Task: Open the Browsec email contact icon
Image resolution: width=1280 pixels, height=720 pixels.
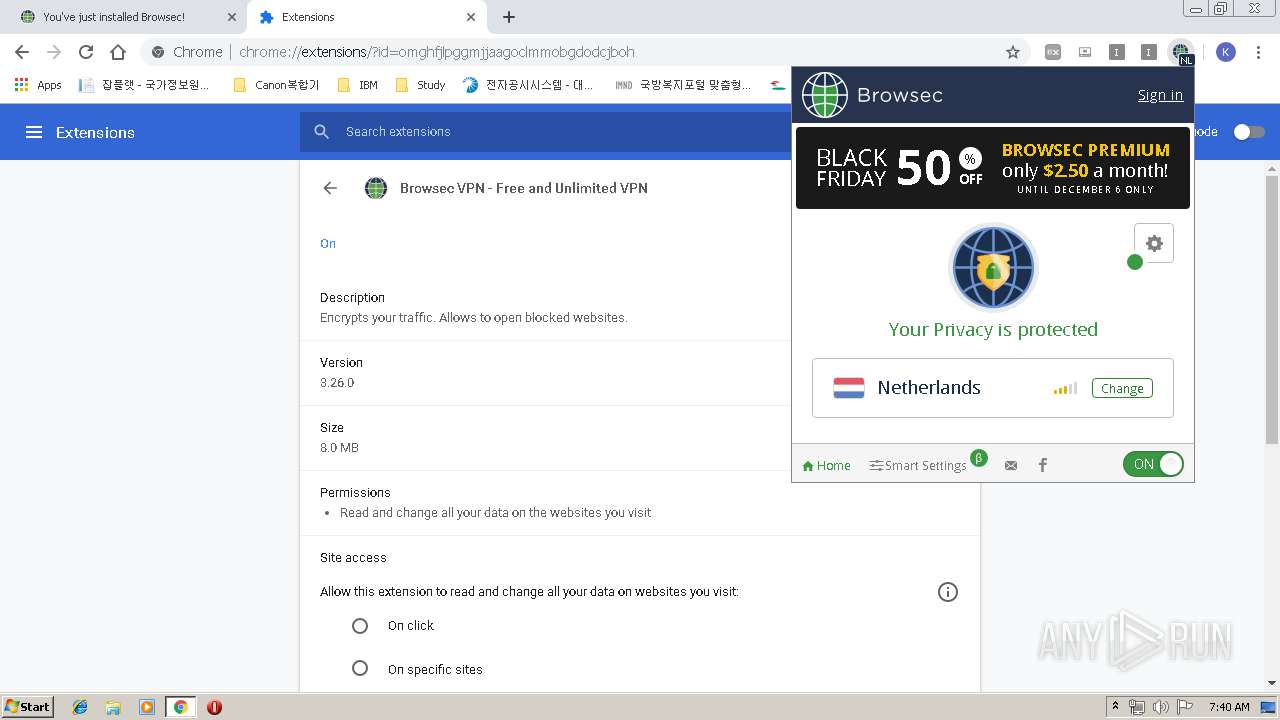Action: click(1011, 465)
